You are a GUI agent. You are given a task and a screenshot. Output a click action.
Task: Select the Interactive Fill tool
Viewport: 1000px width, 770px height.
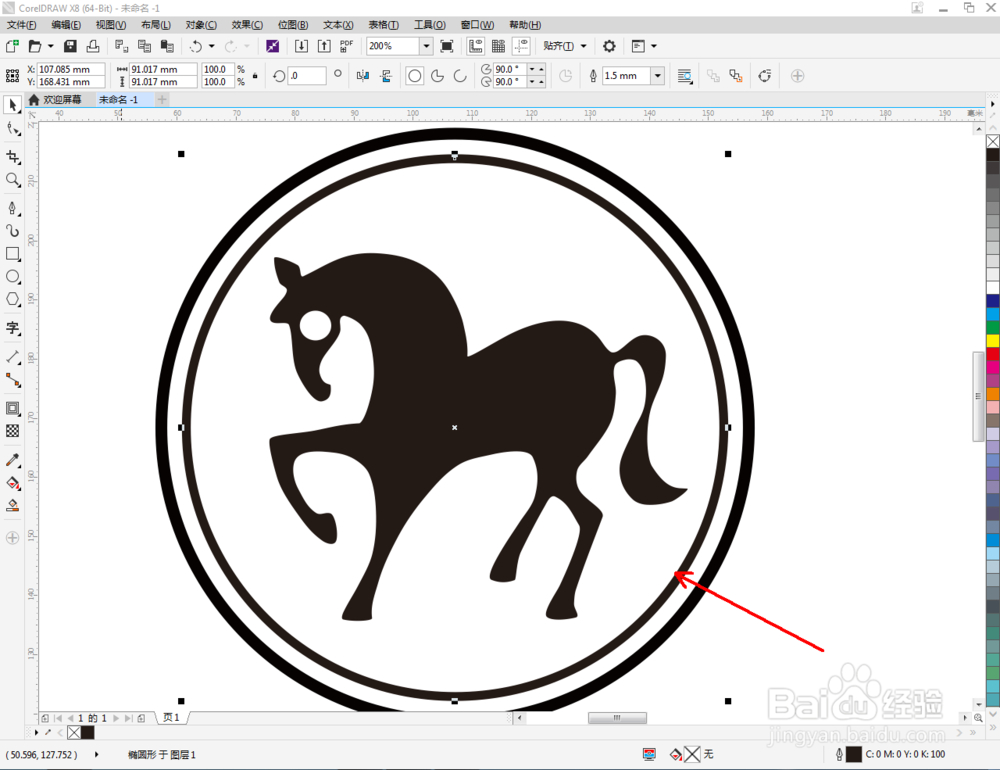click(x=12, y=483)
